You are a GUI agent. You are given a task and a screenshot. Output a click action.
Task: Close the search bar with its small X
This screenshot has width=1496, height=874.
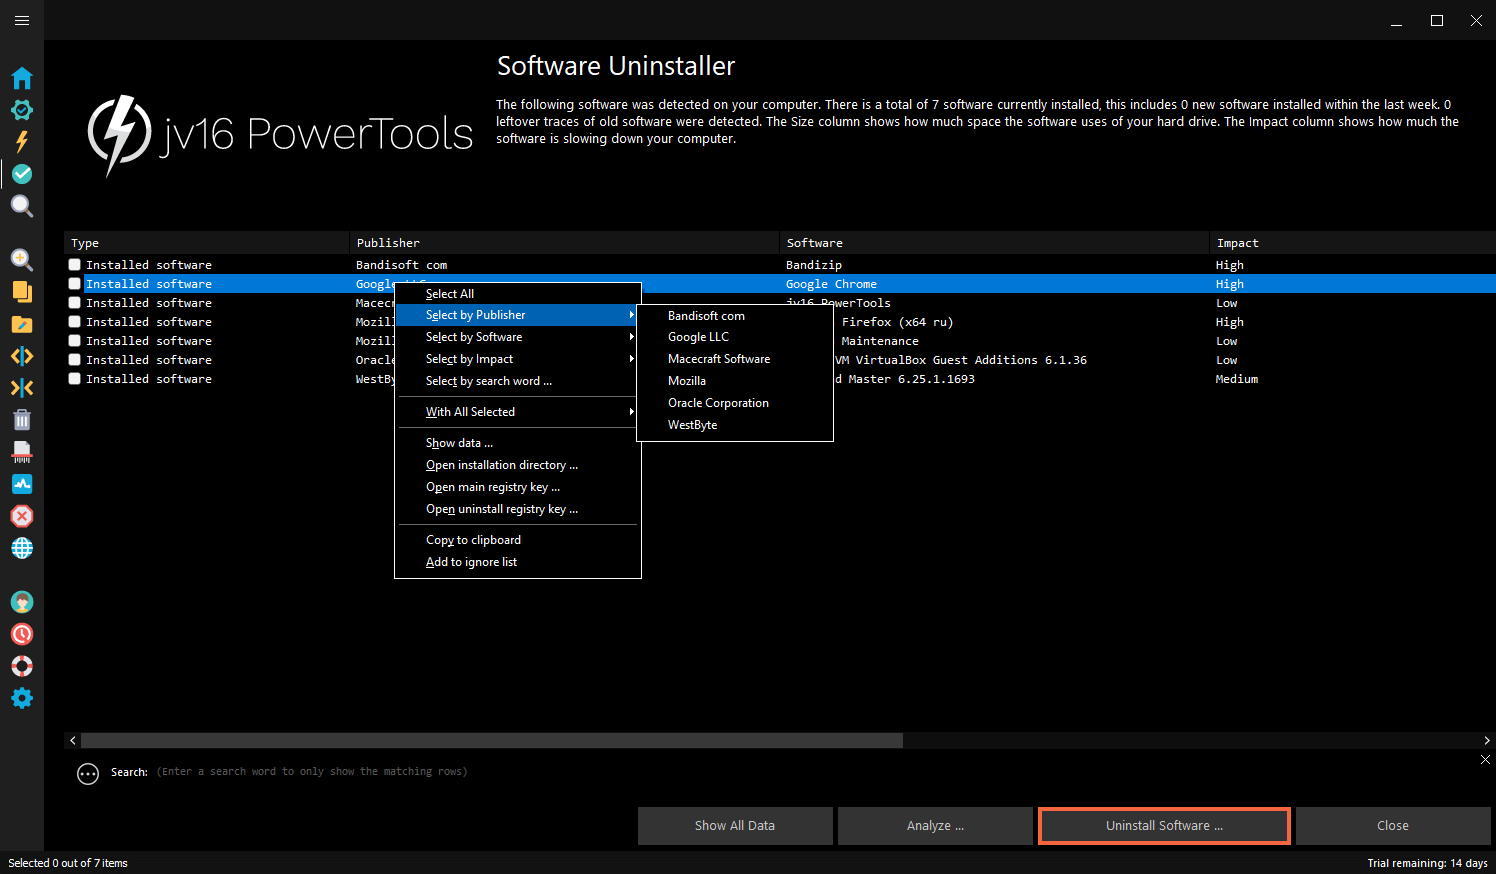tap(1485, 760)
